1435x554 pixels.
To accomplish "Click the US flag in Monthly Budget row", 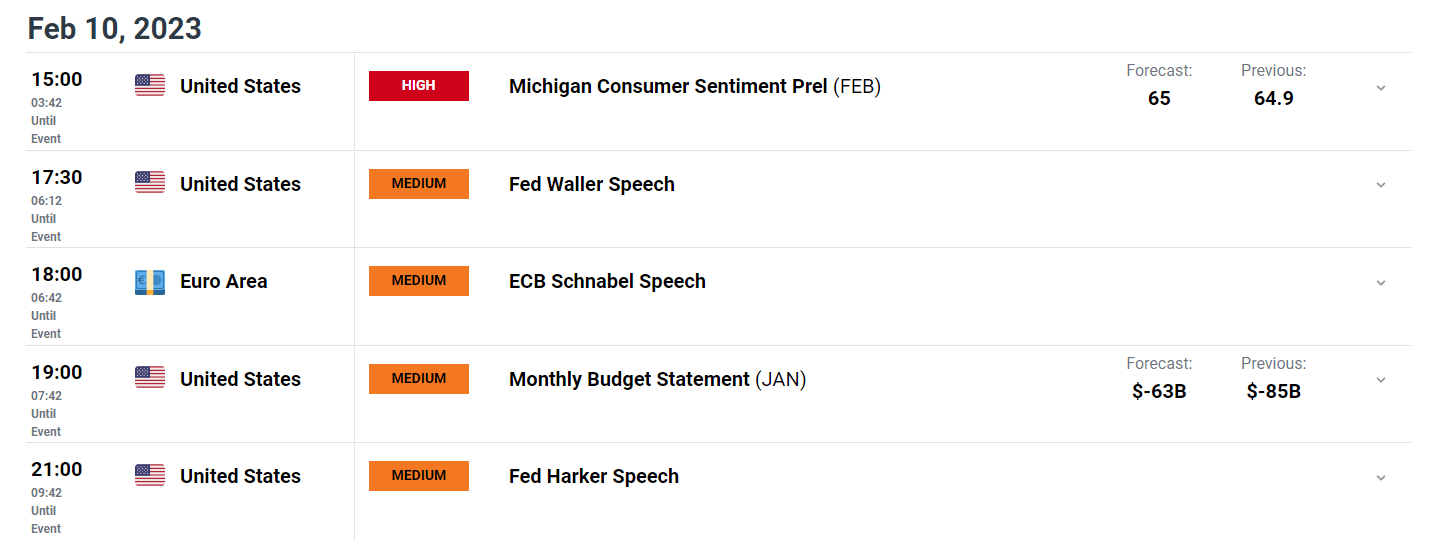I will point(150,378).
